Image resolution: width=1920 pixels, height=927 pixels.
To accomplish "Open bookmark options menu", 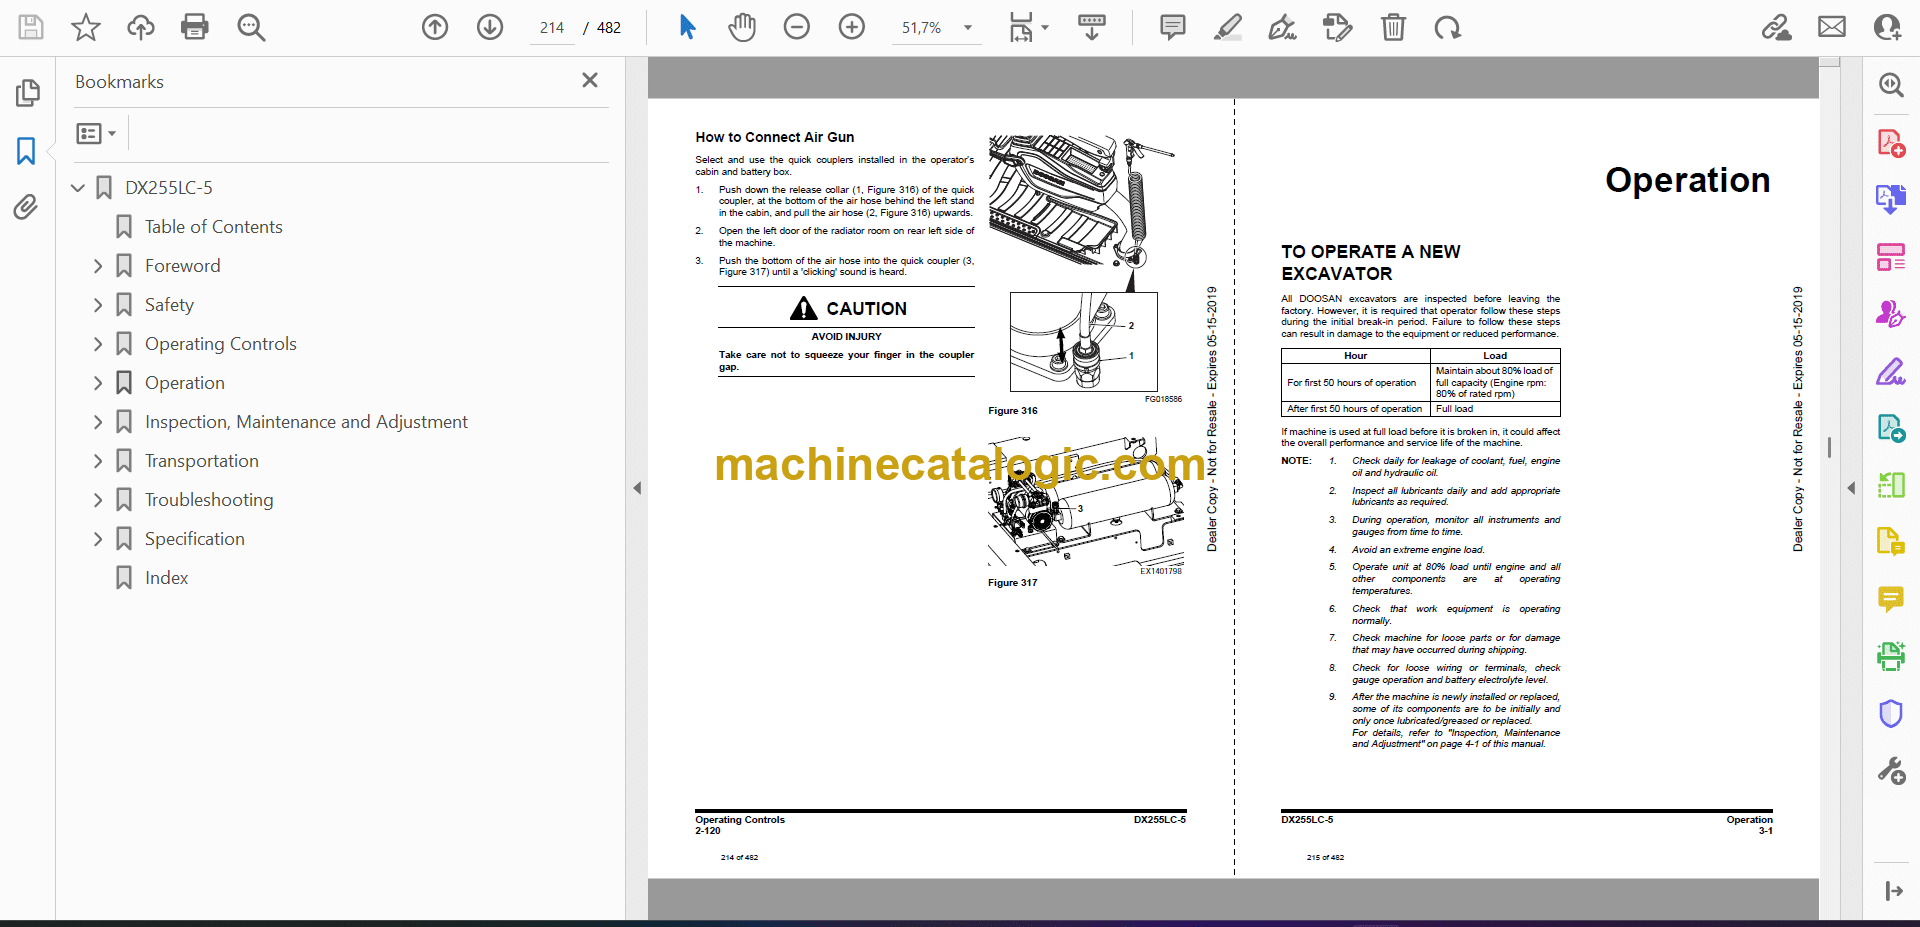I will coord(96,133).
